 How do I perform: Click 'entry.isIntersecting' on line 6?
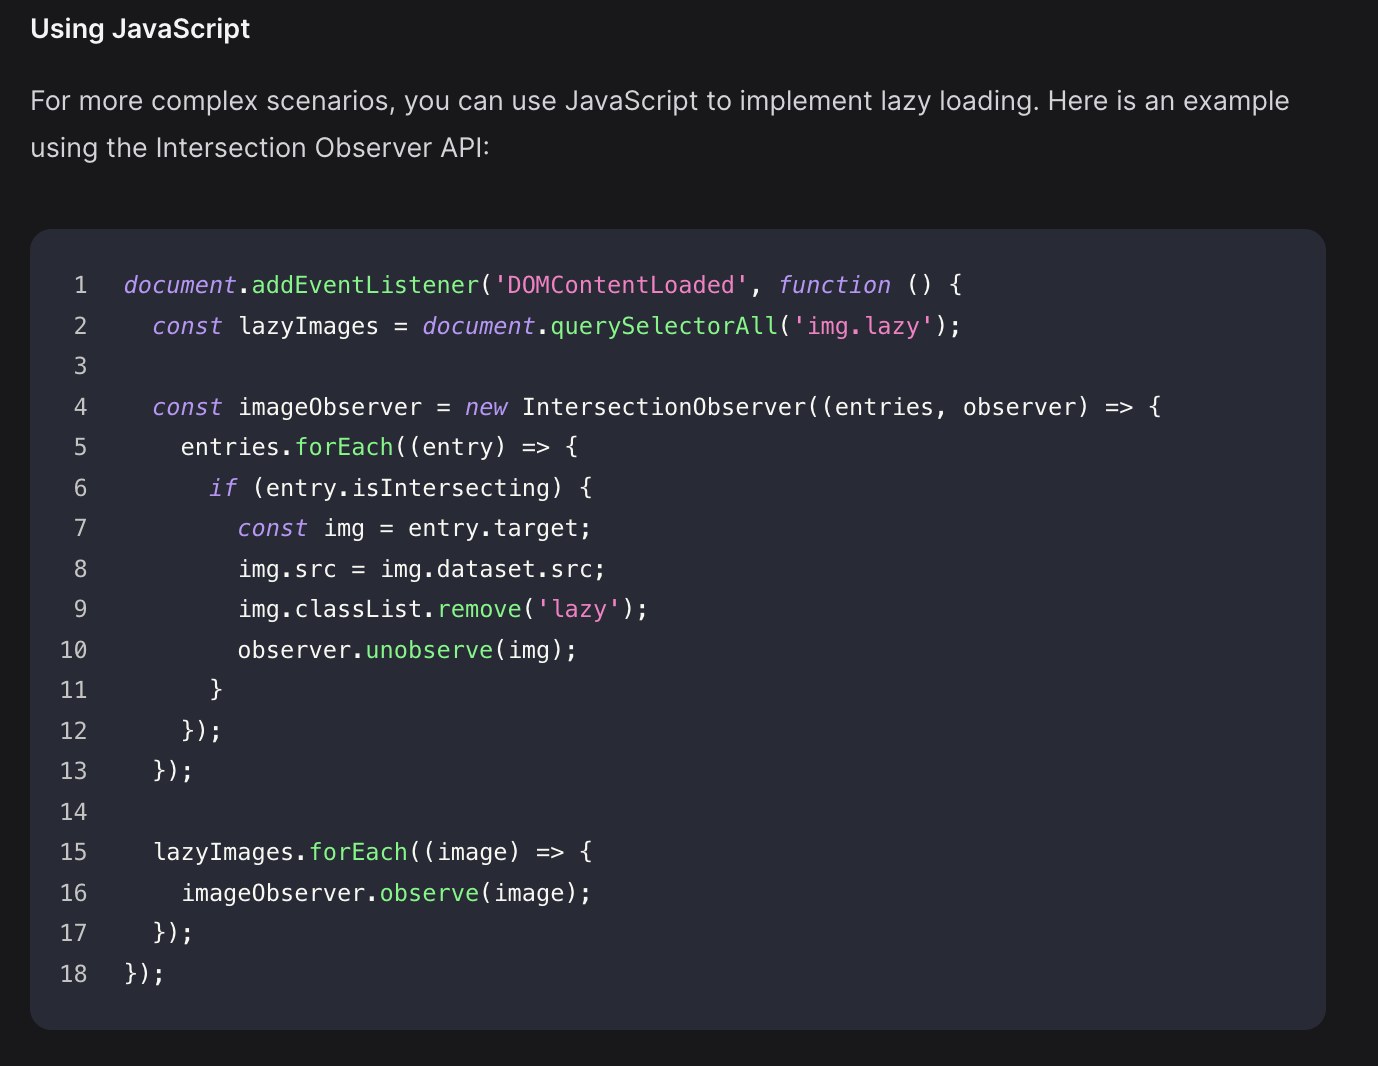(x=408, y=488)
